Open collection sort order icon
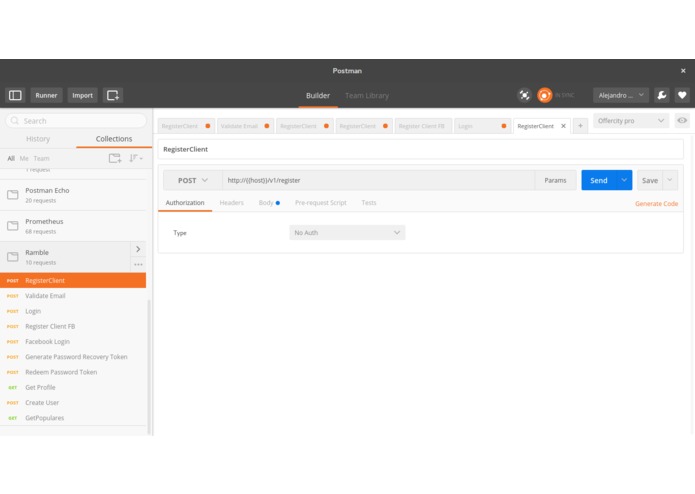 (x=136, y=158)
